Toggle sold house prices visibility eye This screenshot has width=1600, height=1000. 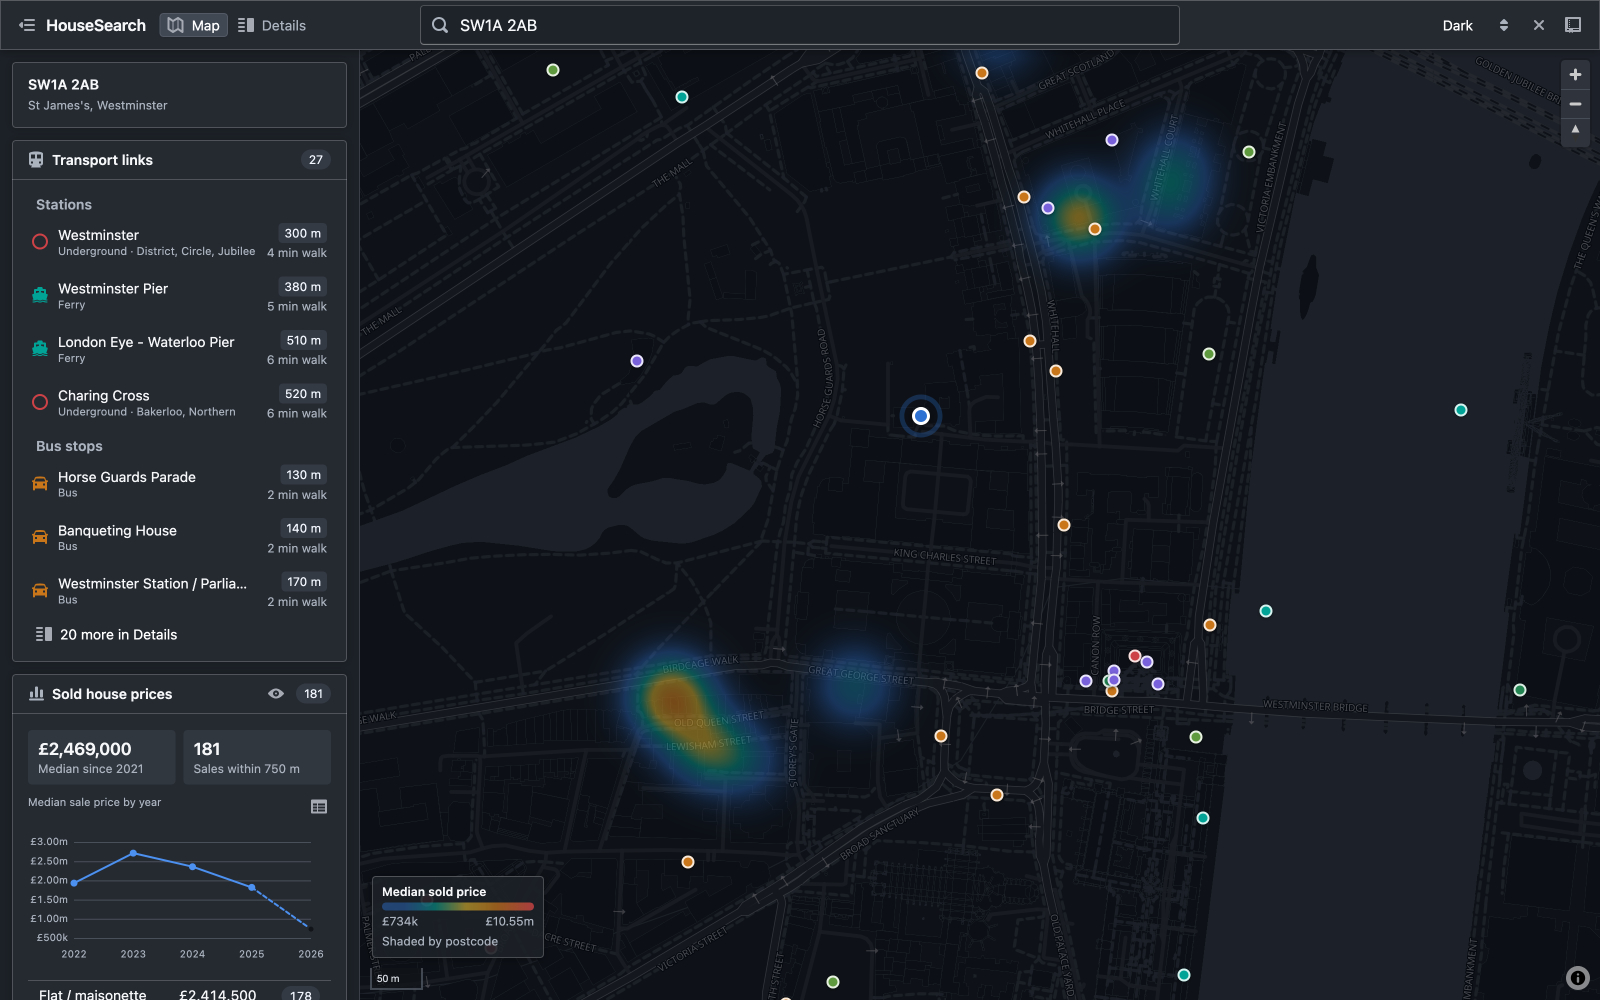[276, 694]
